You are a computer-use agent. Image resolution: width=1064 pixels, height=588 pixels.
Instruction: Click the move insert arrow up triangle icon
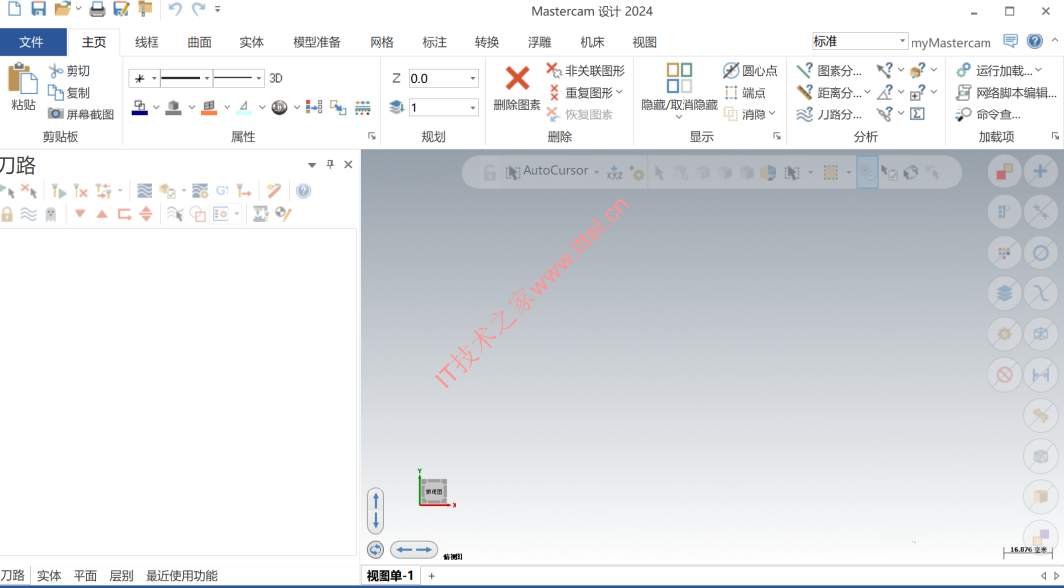pyautogui.click(x=102, y=214)
